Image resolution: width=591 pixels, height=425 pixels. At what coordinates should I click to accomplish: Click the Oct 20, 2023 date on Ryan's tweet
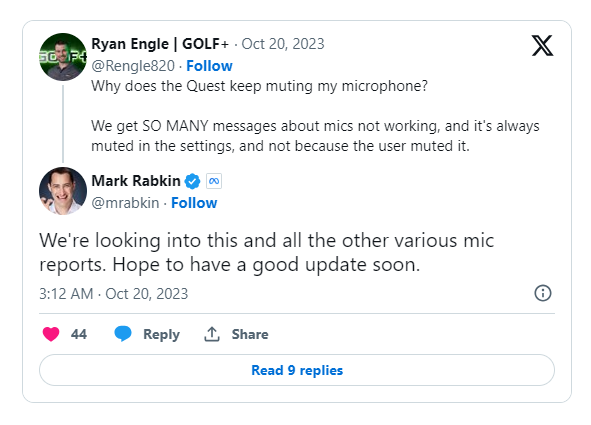(x=283, y=44)
